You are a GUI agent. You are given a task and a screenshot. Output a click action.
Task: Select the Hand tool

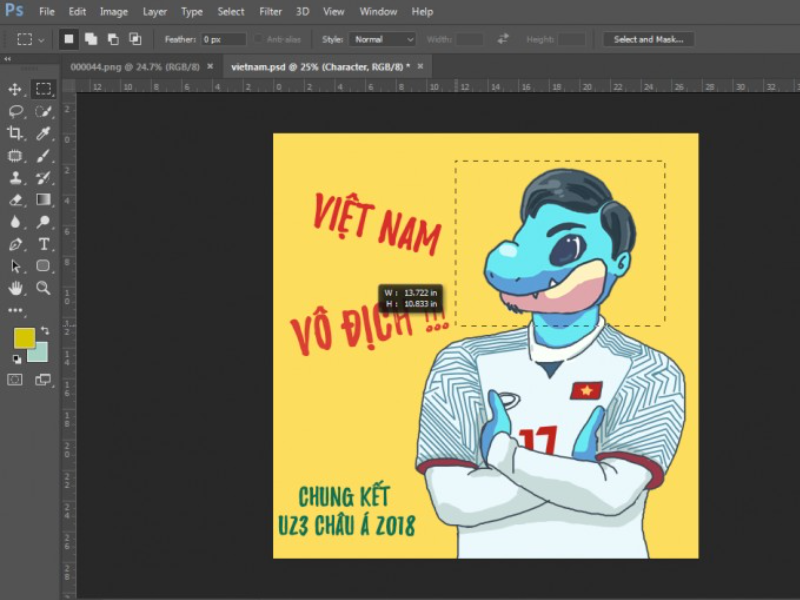(15, 290)
